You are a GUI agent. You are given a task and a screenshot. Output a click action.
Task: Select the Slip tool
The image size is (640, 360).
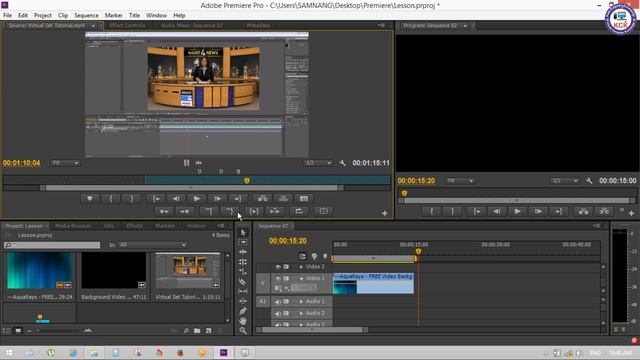pos(243,291)
